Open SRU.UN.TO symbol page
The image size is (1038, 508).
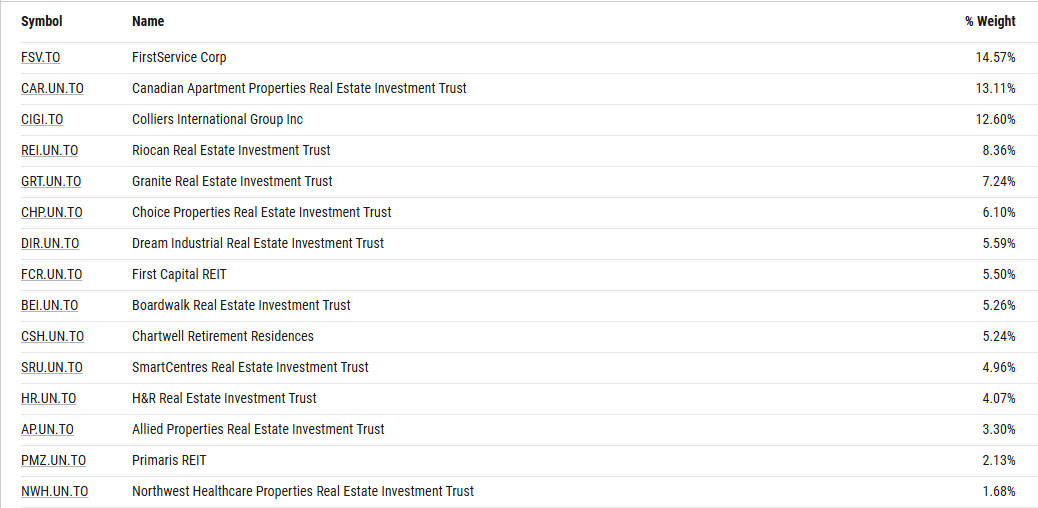coord(52,368)
